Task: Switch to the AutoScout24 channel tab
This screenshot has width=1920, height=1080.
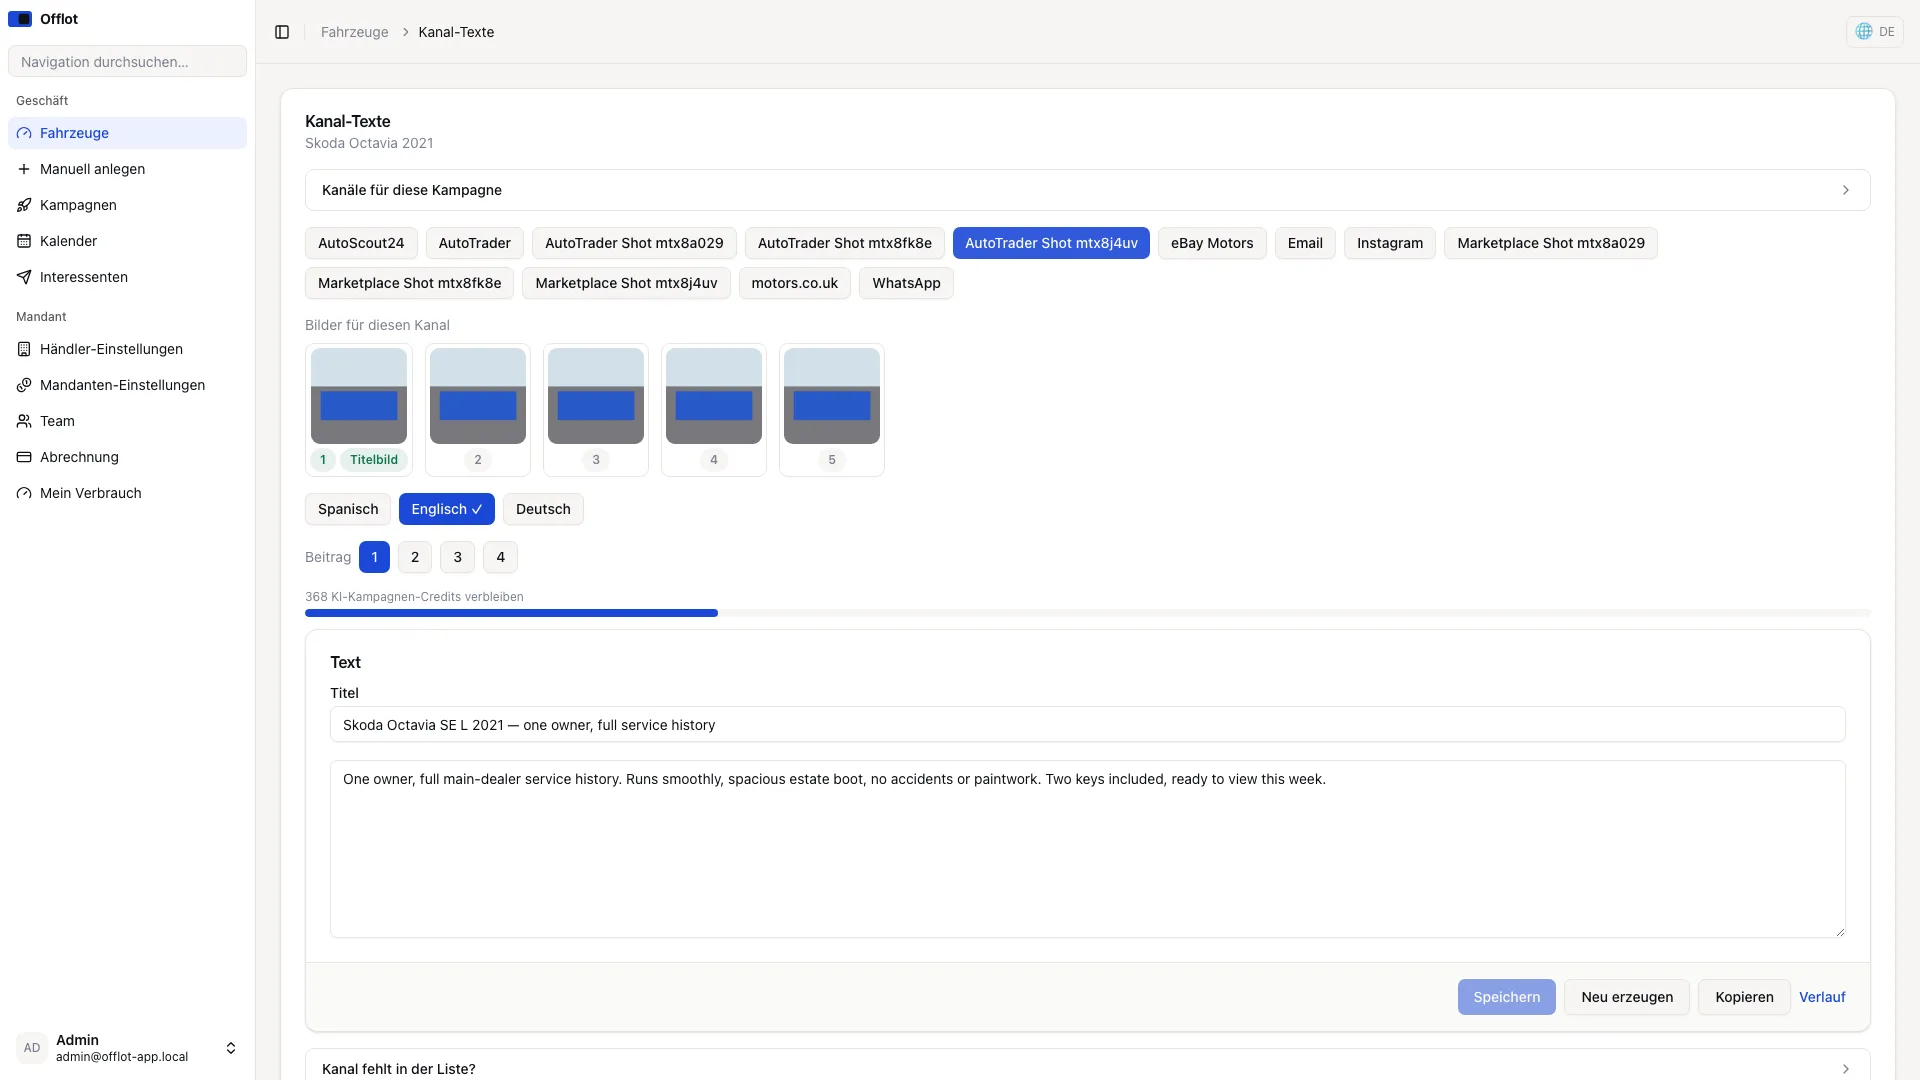Action: 361,243
